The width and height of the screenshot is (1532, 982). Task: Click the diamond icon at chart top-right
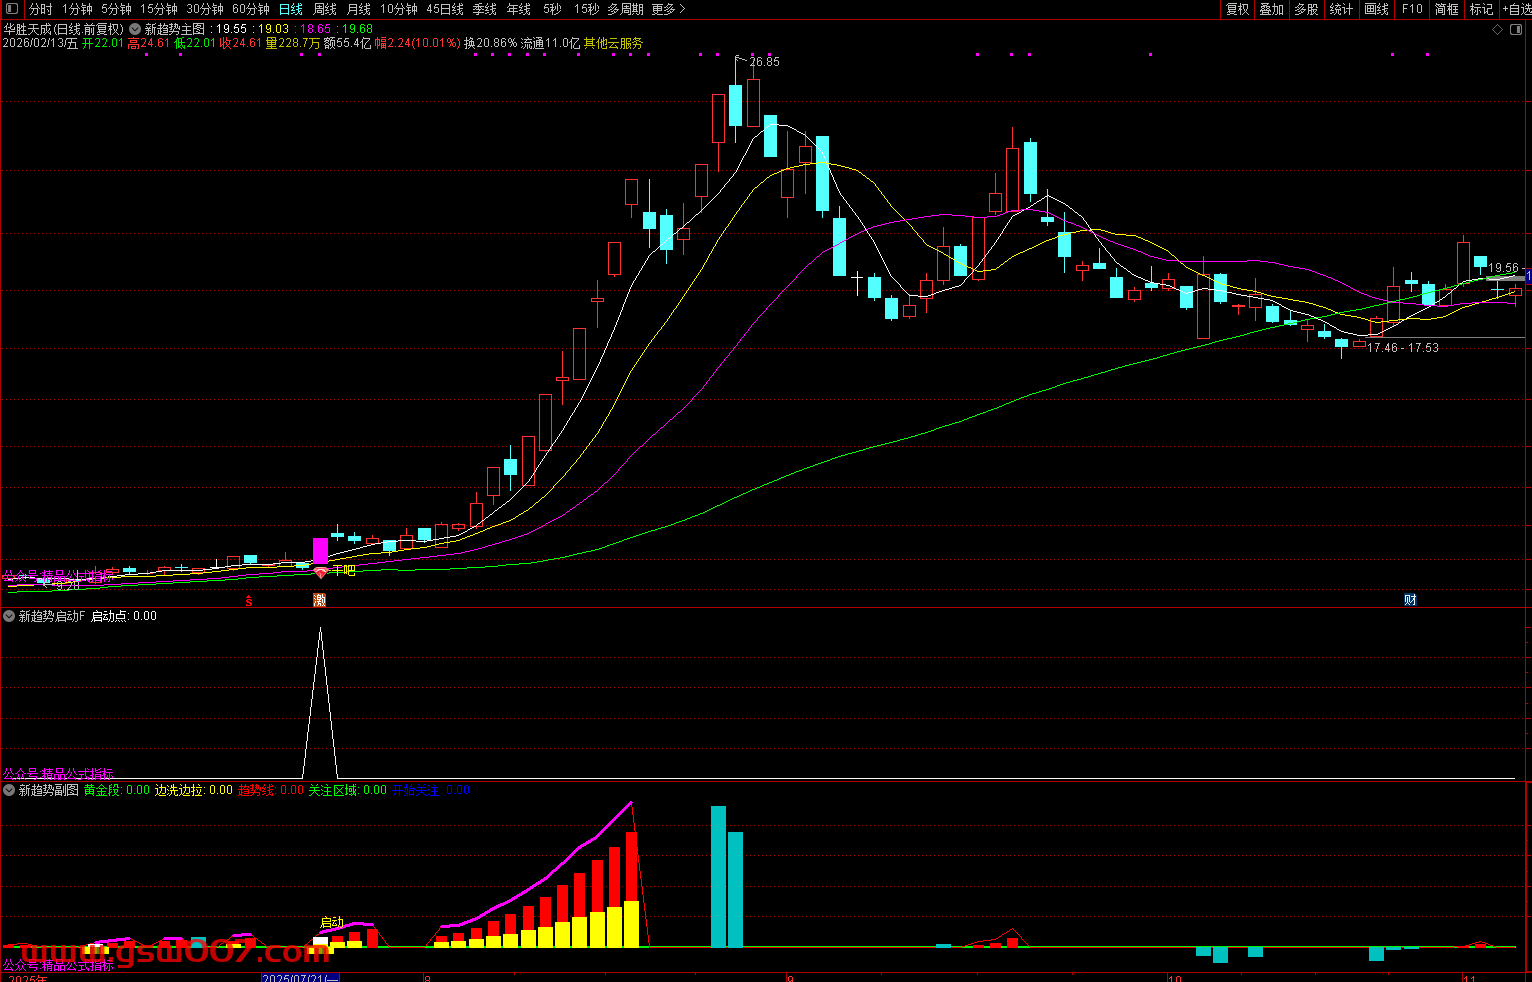[x=1497, y=30]
